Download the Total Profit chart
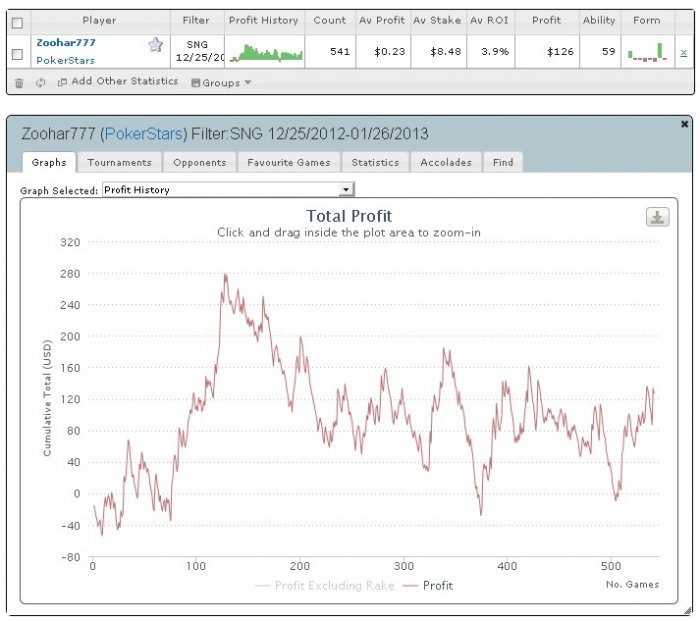The height and width of the screenshot is (621, 700). 657,217
